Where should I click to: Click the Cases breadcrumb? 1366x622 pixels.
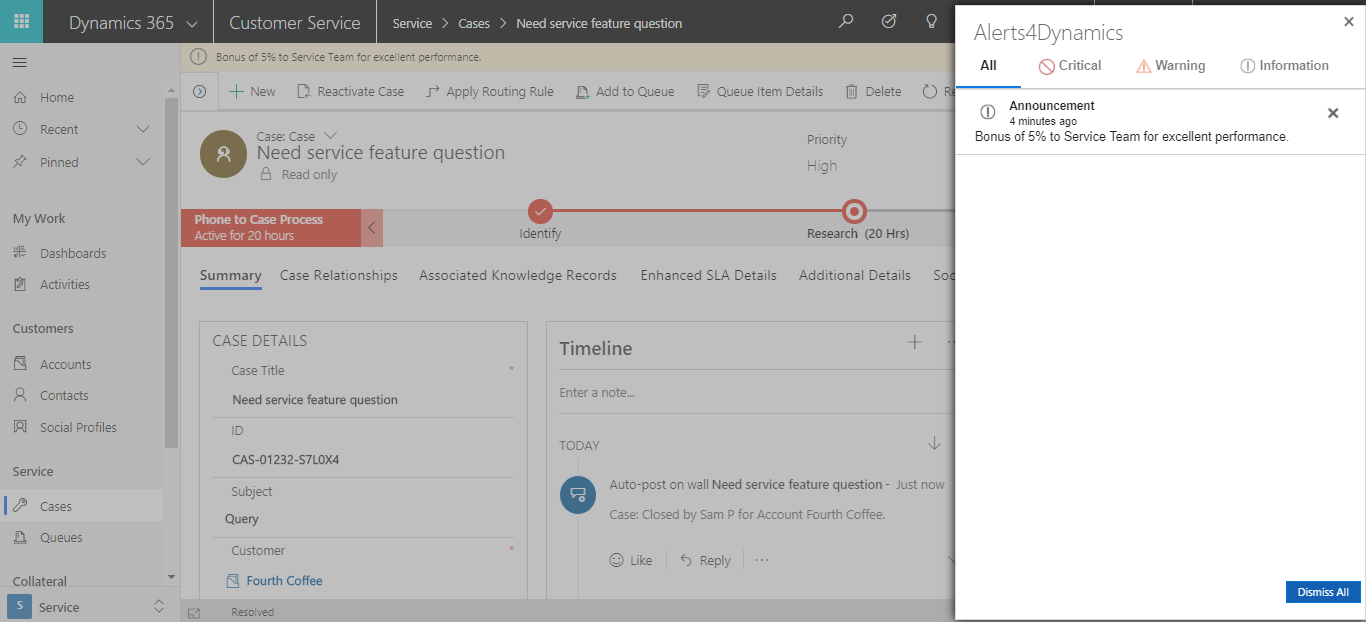click(474, 23)
